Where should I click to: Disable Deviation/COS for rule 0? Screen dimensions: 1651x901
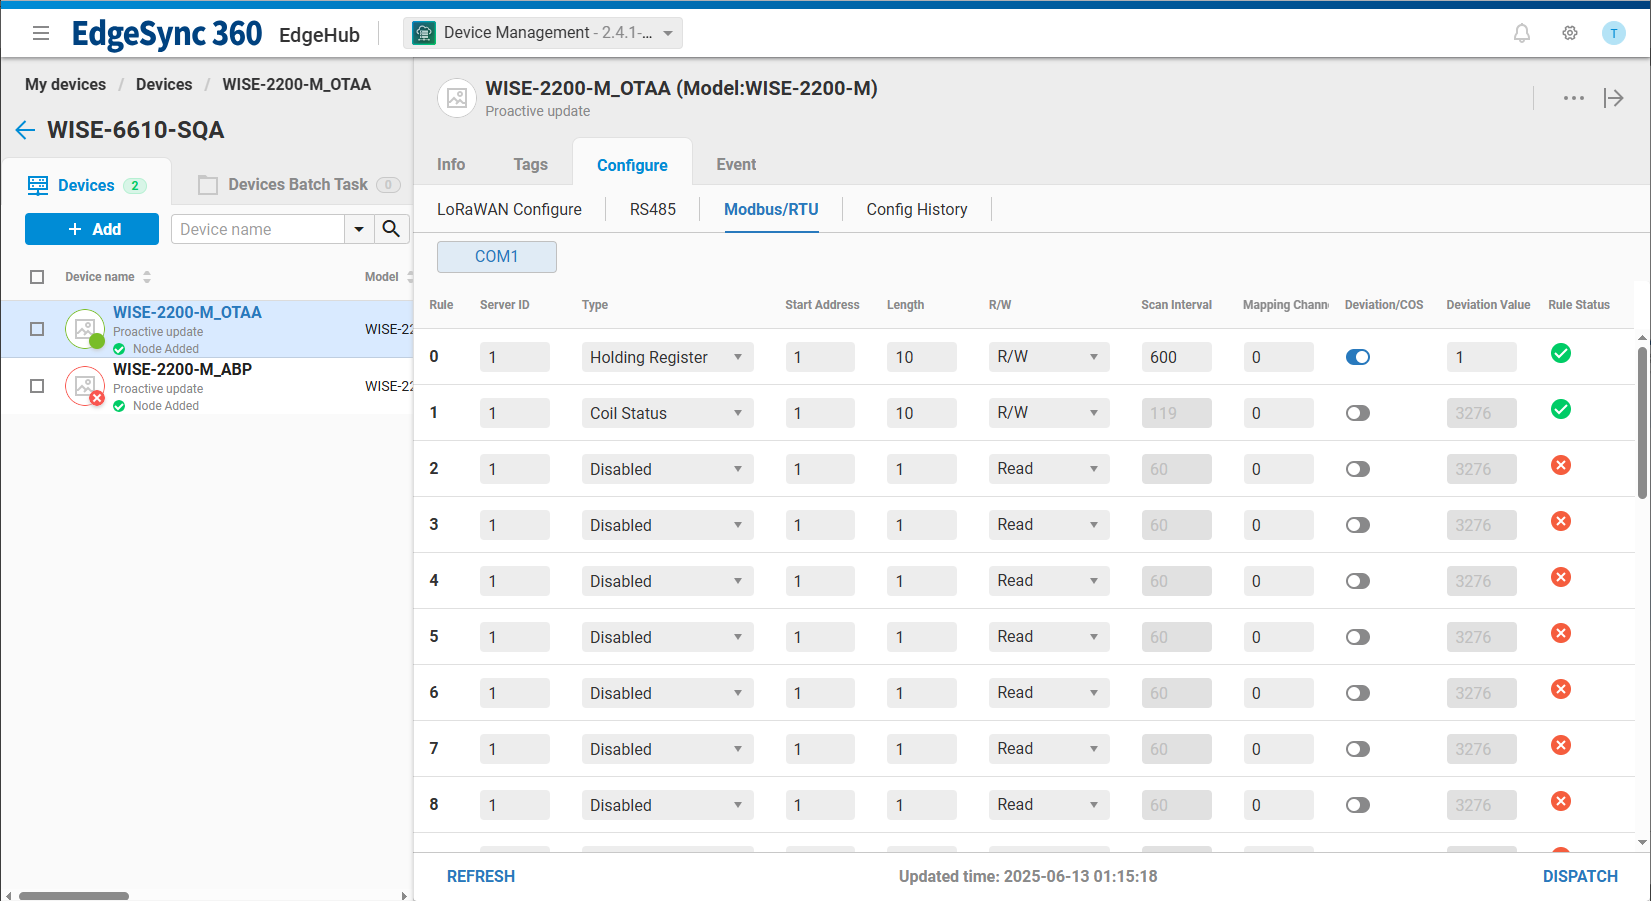click(x=1358, y=357)
